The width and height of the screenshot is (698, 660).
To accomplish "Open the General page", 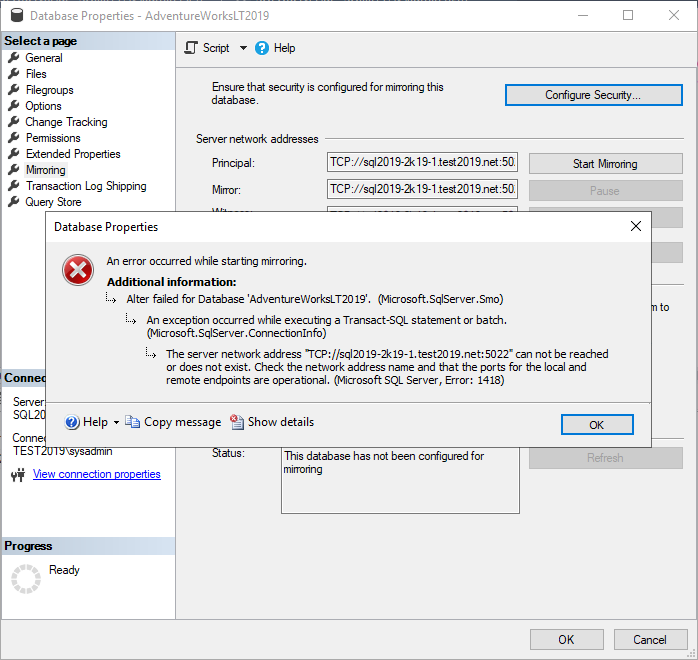I will [x=44, y=58].
